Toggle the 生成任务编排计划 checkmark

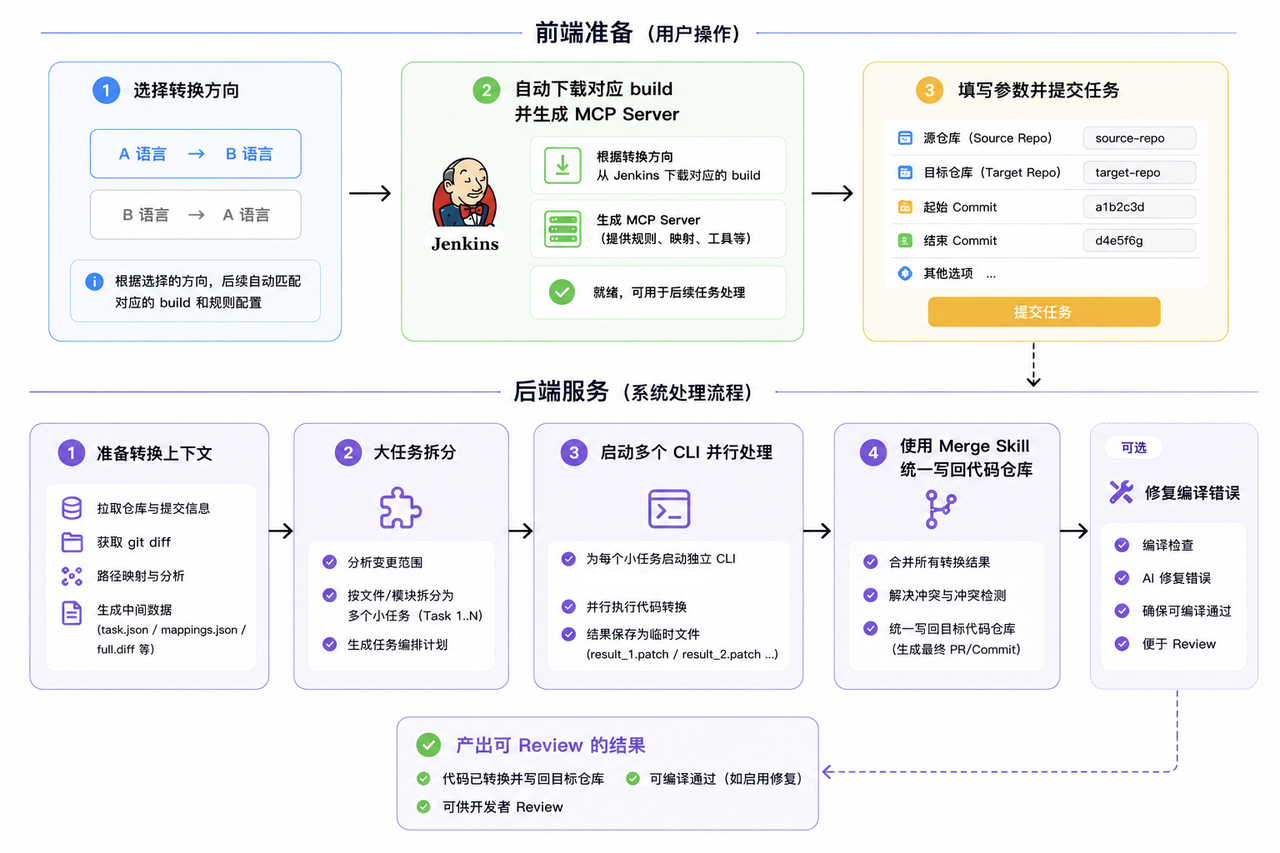point(329,644)
